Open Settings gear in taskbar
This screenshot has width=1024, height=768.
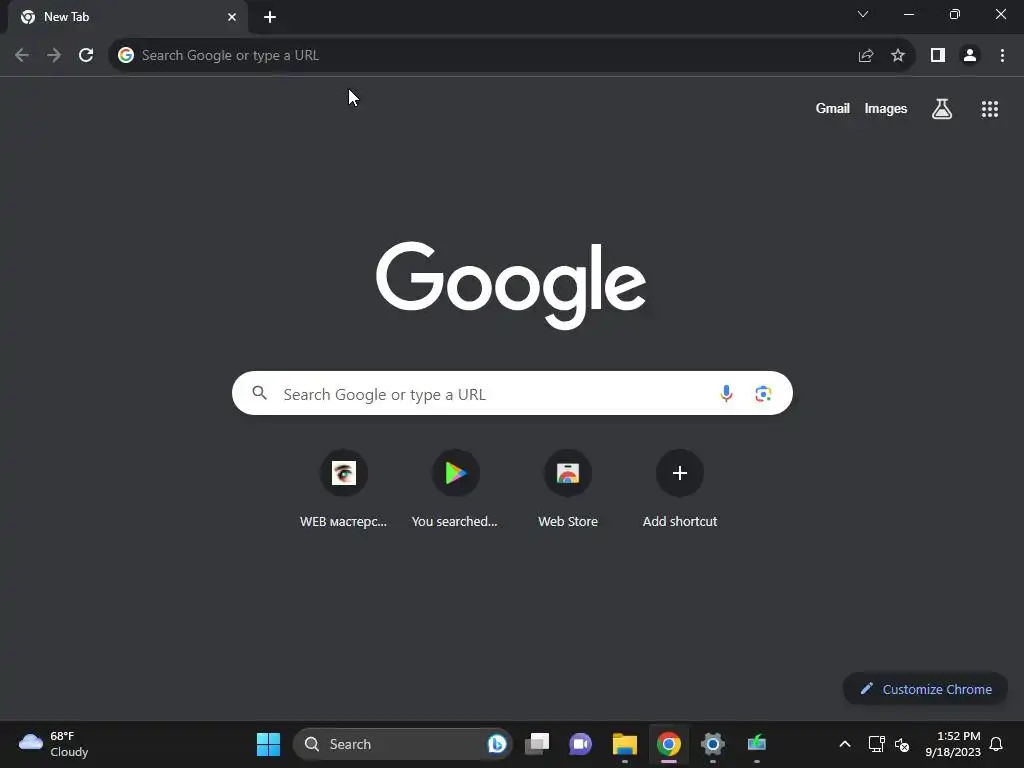[712, 744]
